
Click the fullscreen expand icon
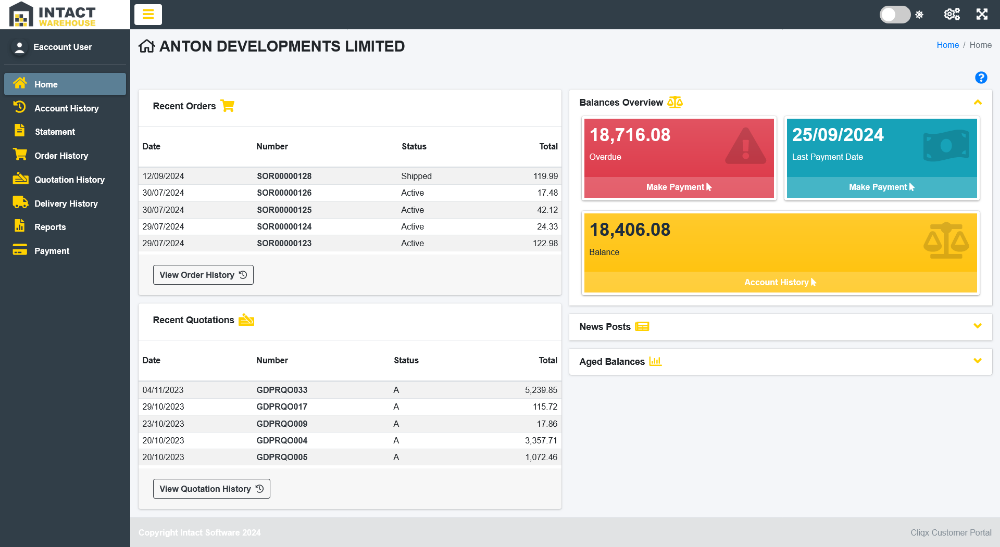tap(982, 14)
